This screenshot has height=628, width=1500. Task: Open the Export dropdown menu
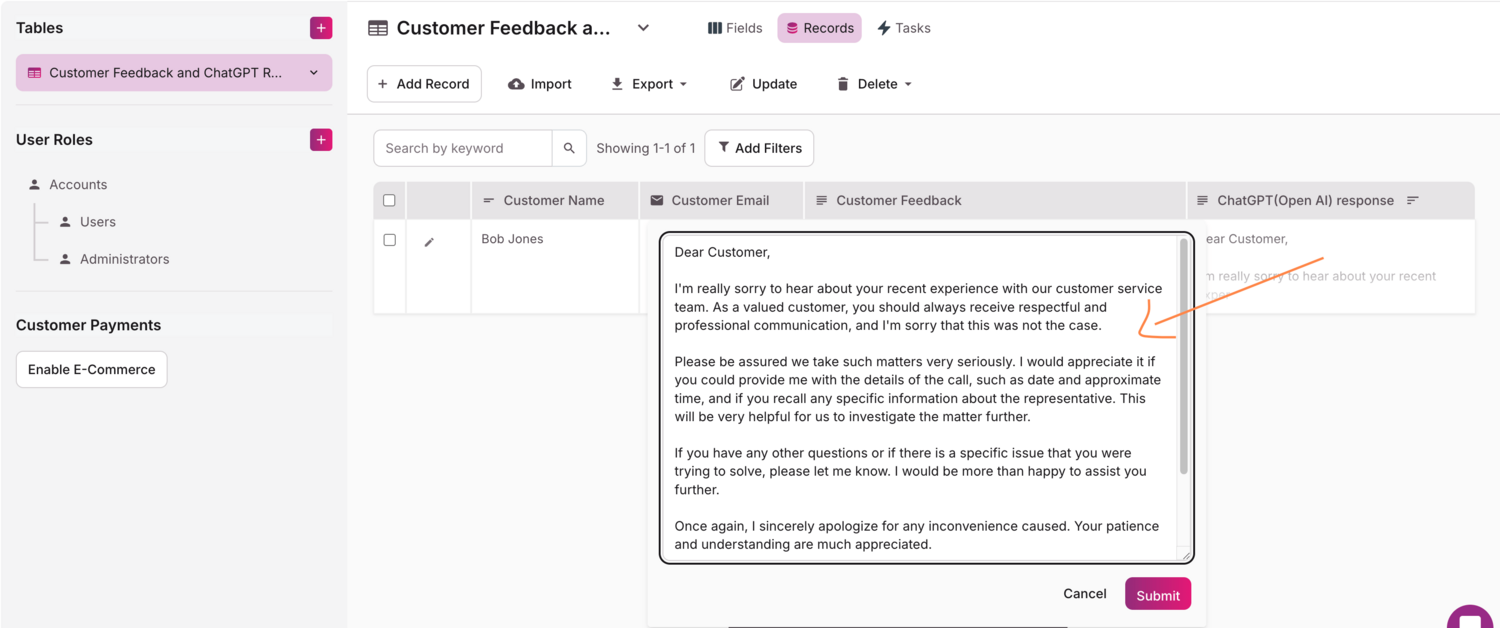(x=649, y=84)
